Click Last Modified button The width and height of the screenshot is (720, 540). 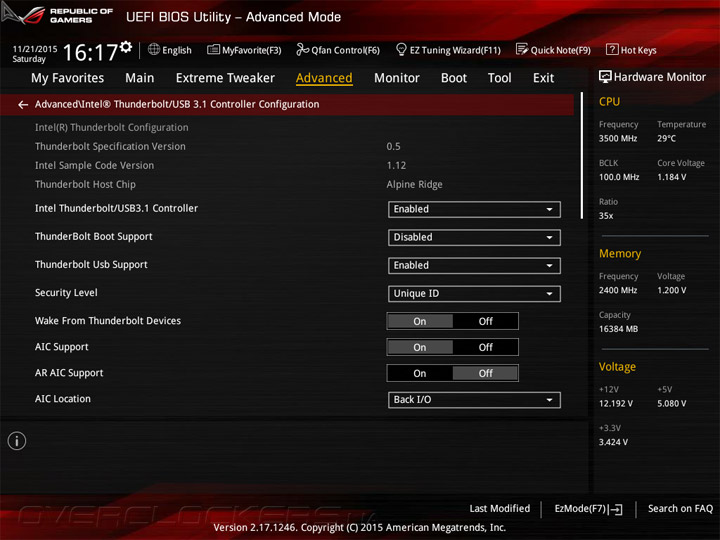(x=500, y=508)
